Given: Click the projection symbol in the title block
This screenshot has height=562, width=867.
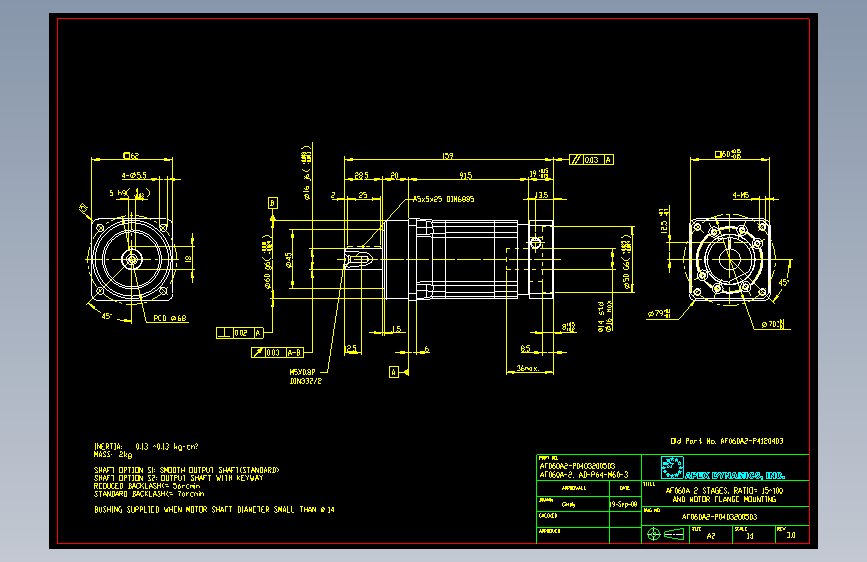Looking at the screenshot, I should click(x=666, y=534).
